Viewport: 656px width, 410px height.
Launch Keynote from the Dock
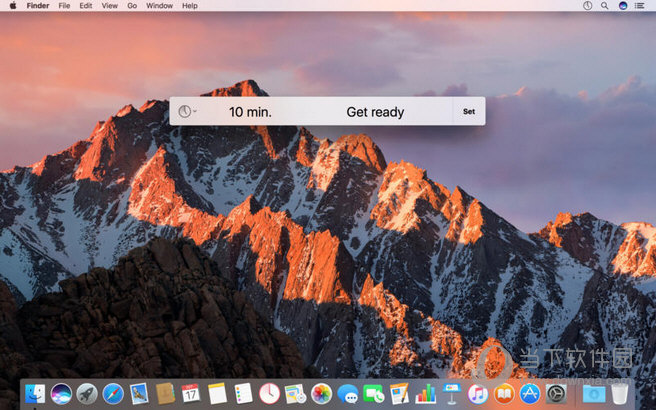click(452, 394)
